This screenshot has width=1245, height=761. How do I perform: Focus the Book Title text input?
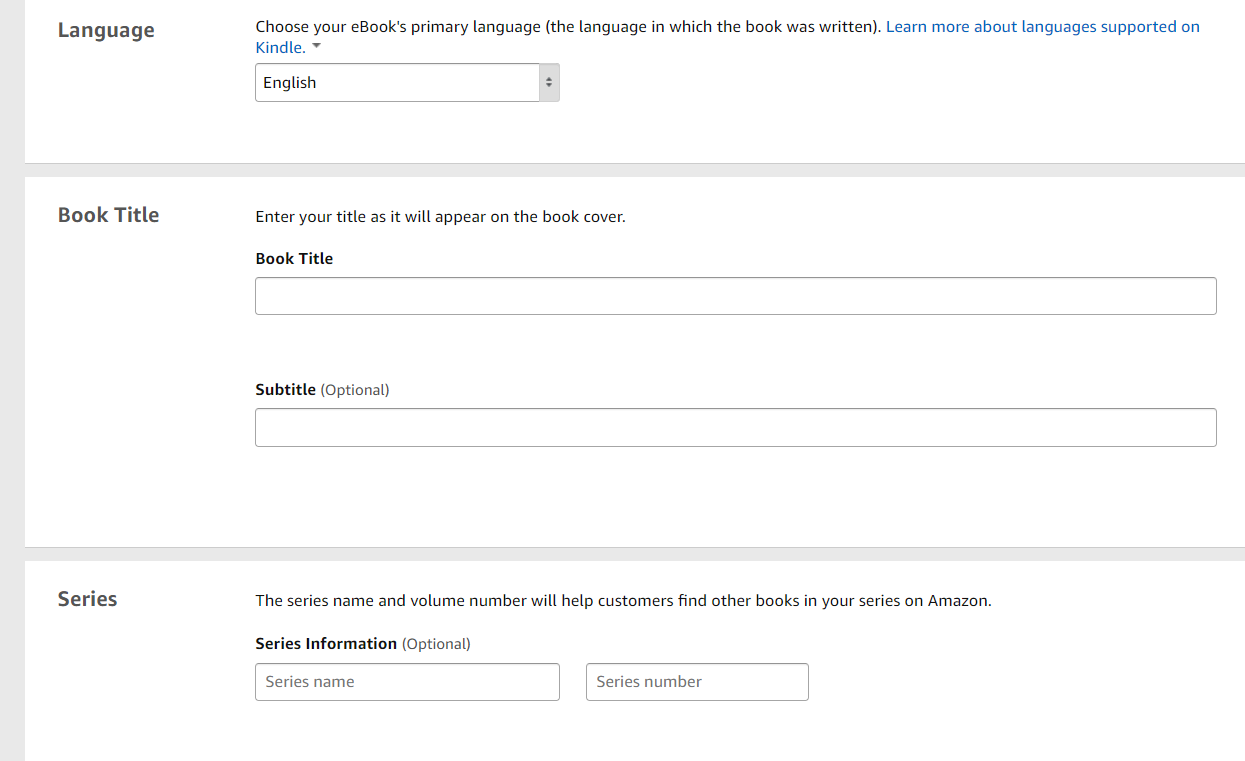coord(735,296)
